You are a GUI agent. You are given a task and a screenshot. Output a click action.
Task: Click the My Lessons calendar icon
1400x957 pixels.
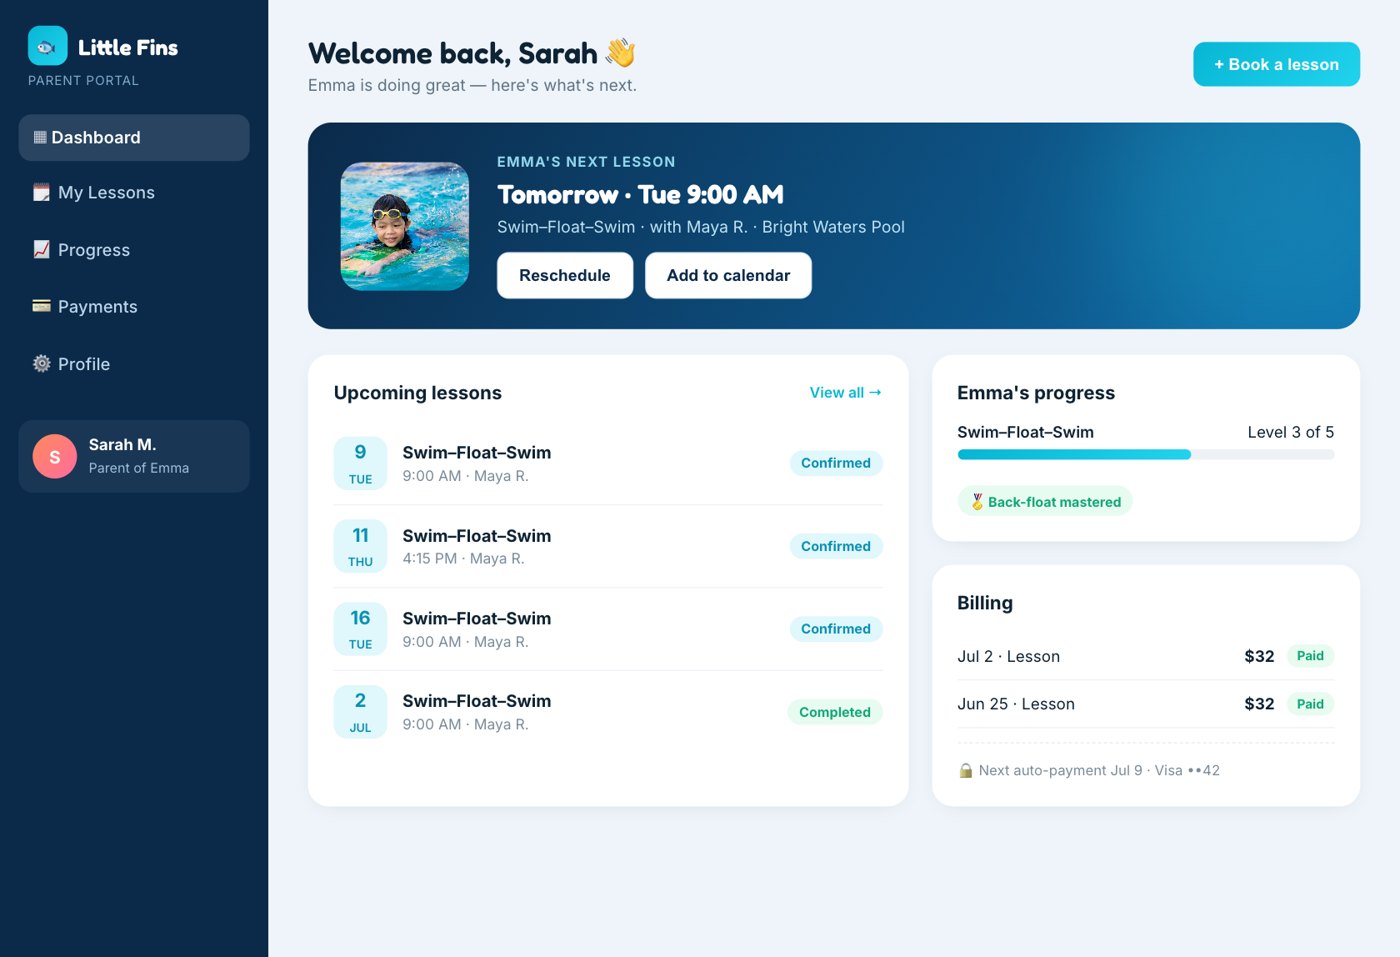click(x=41, y=192)
